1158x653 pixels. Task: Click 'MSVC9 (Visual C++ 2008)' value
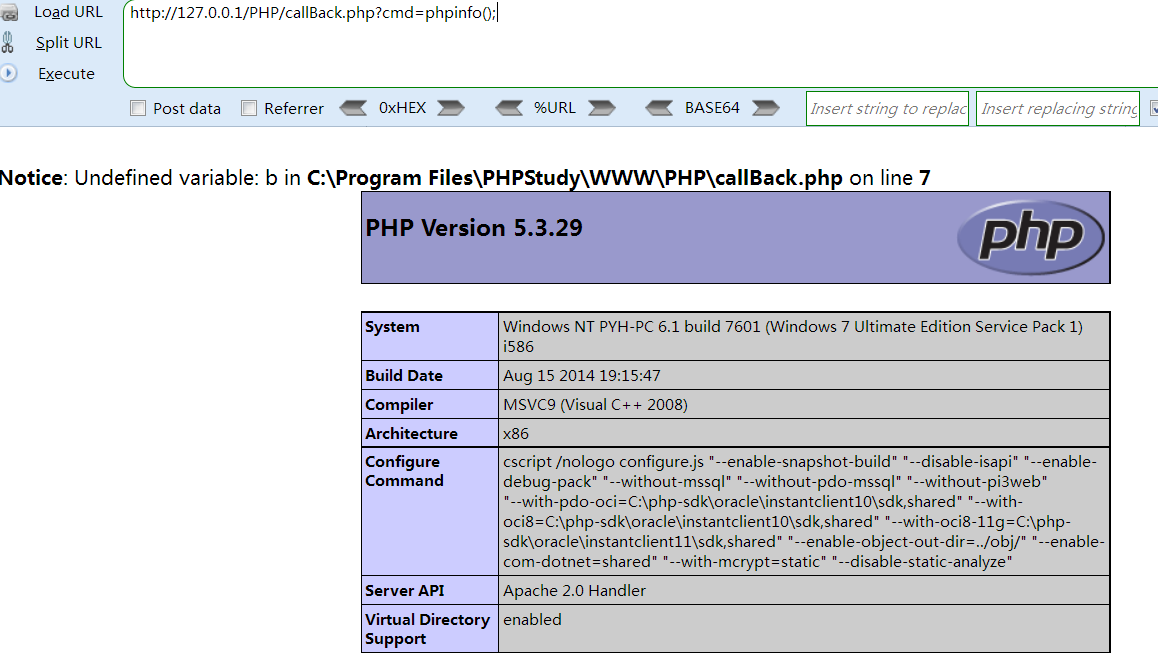click(595, 405)
